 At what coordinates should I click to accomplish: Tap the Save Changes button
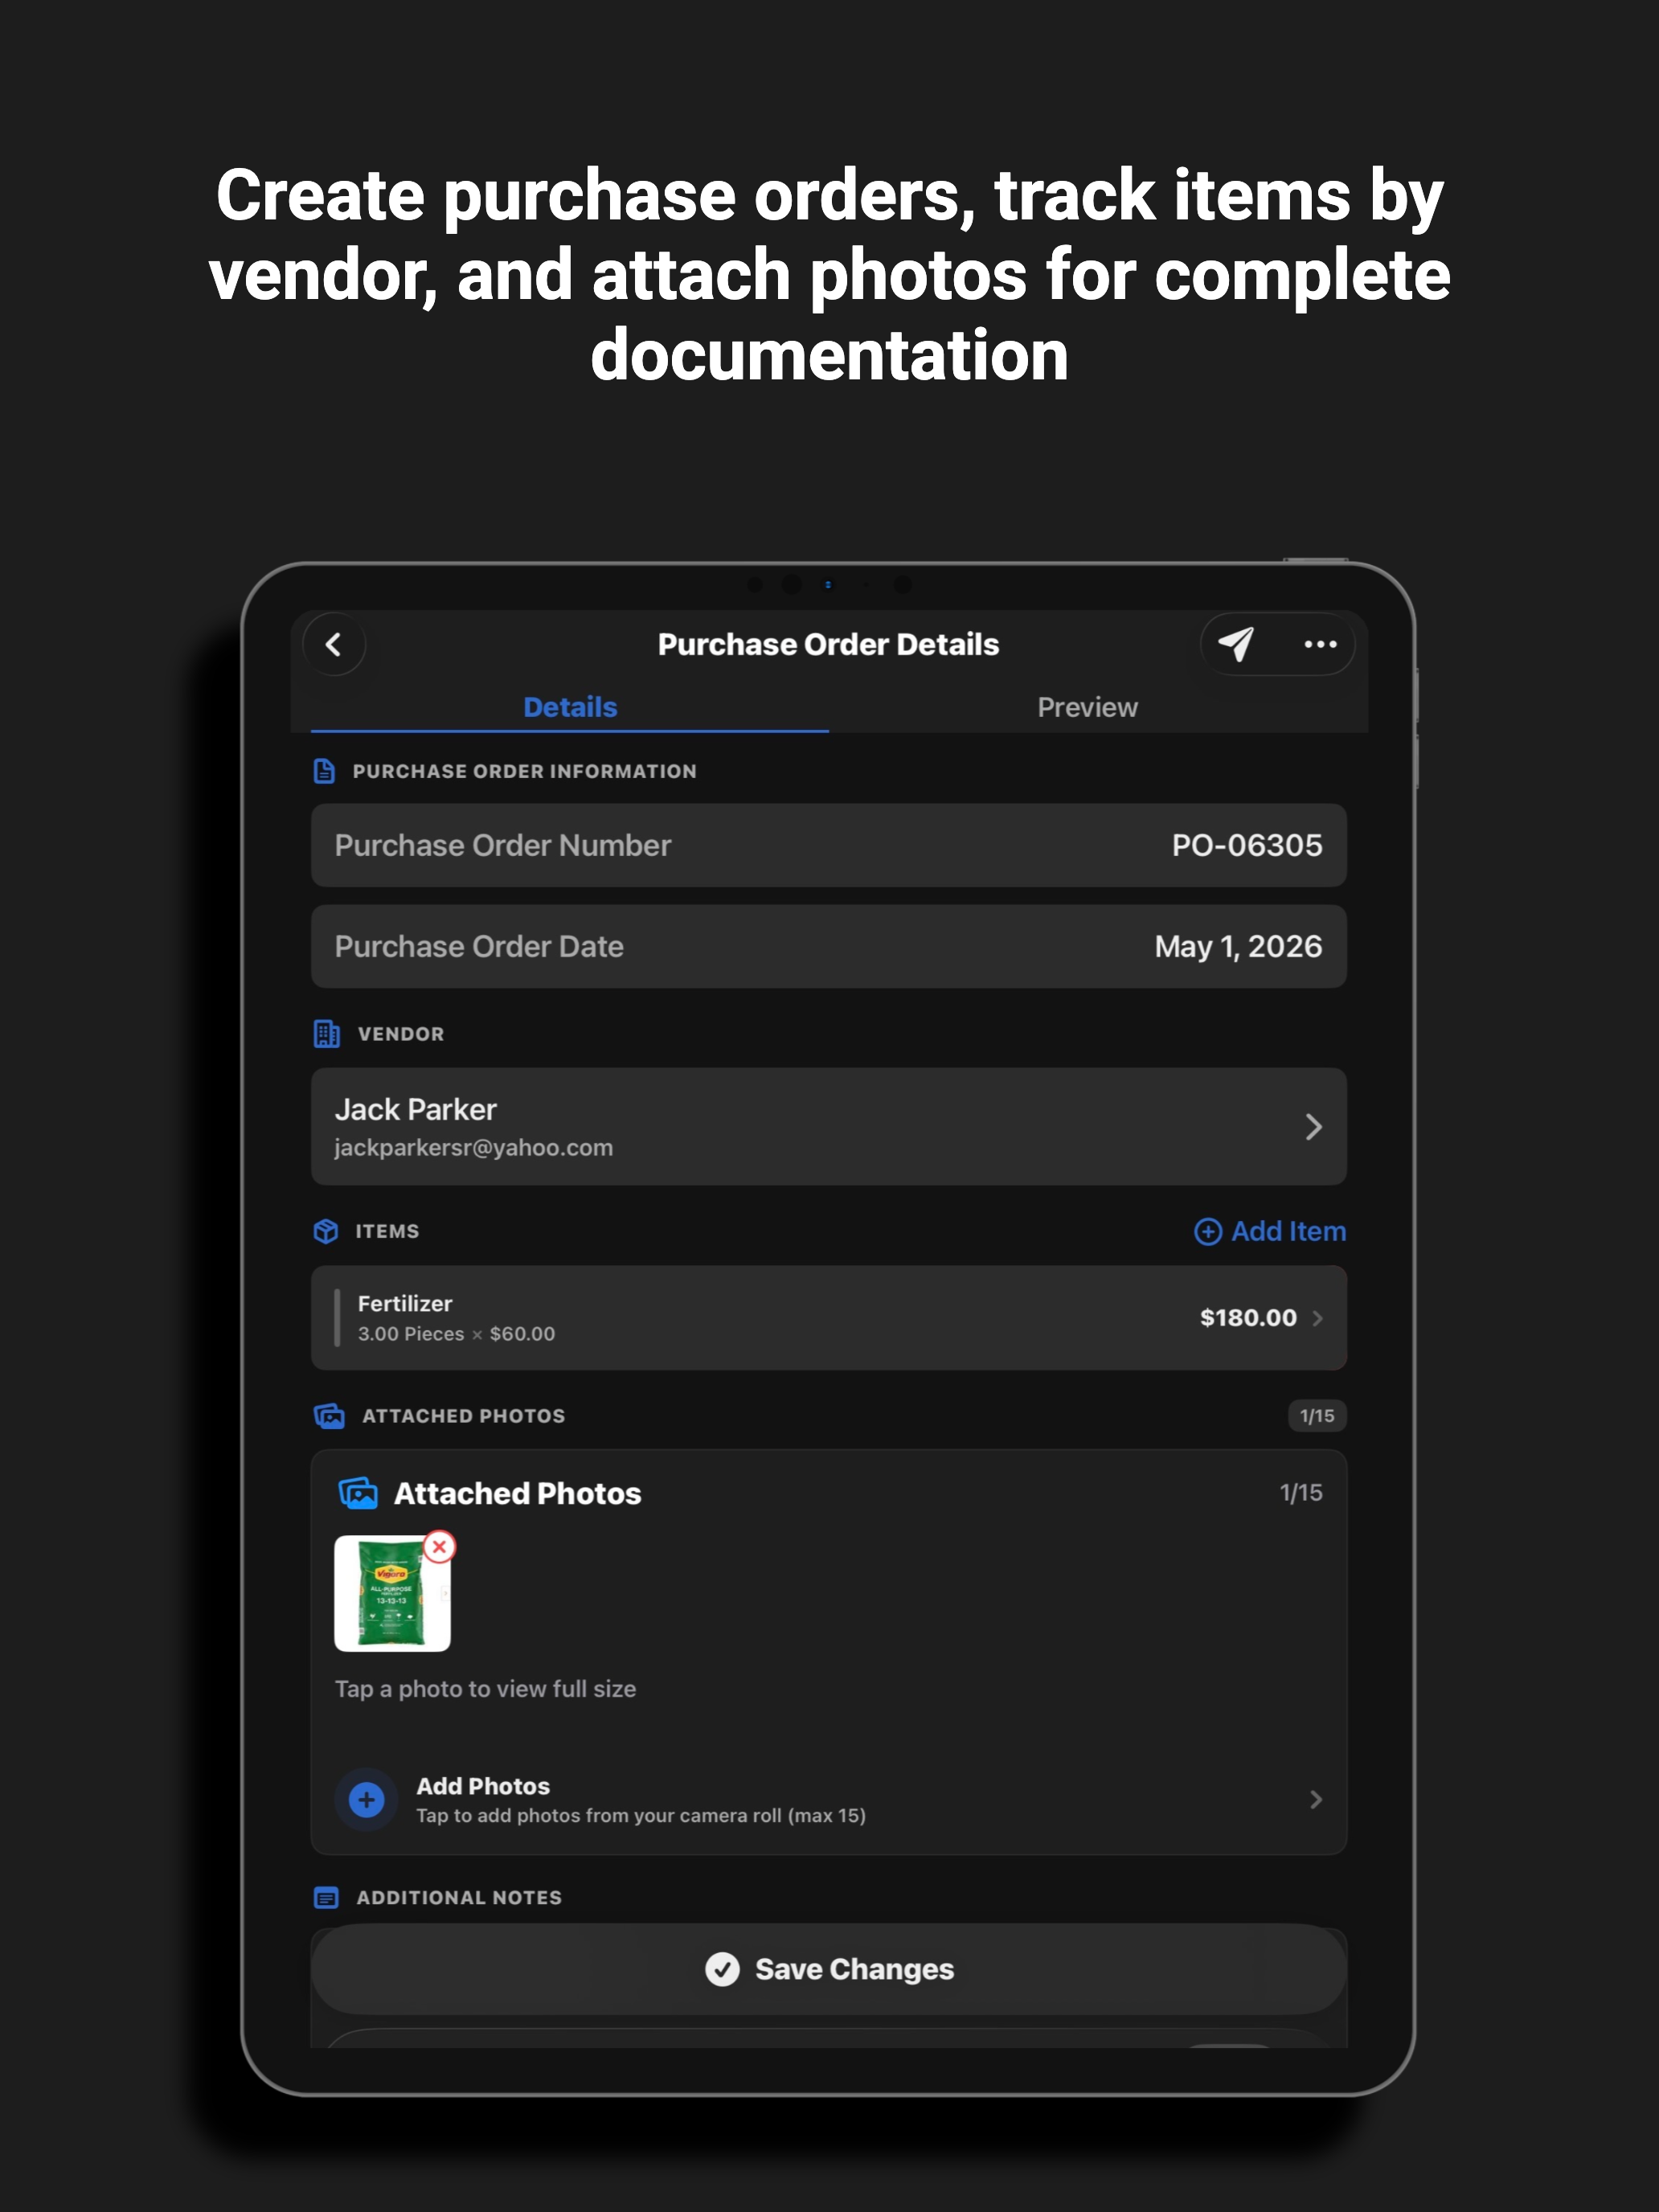[829, 1968]
